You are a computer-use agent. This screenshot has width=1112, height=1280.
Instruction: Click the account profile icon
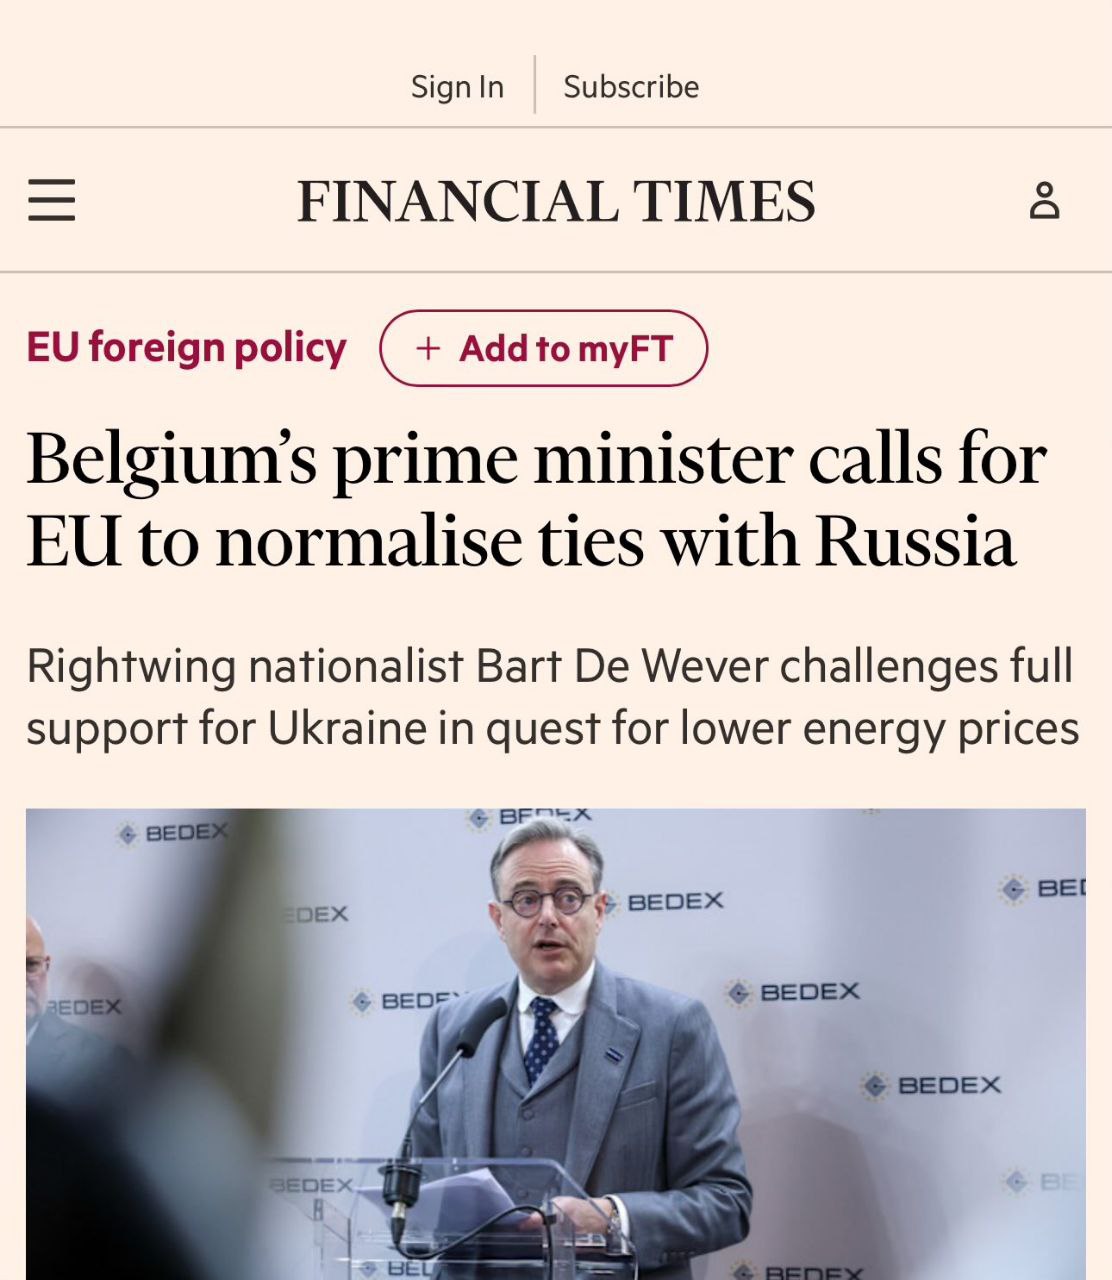1044,201
